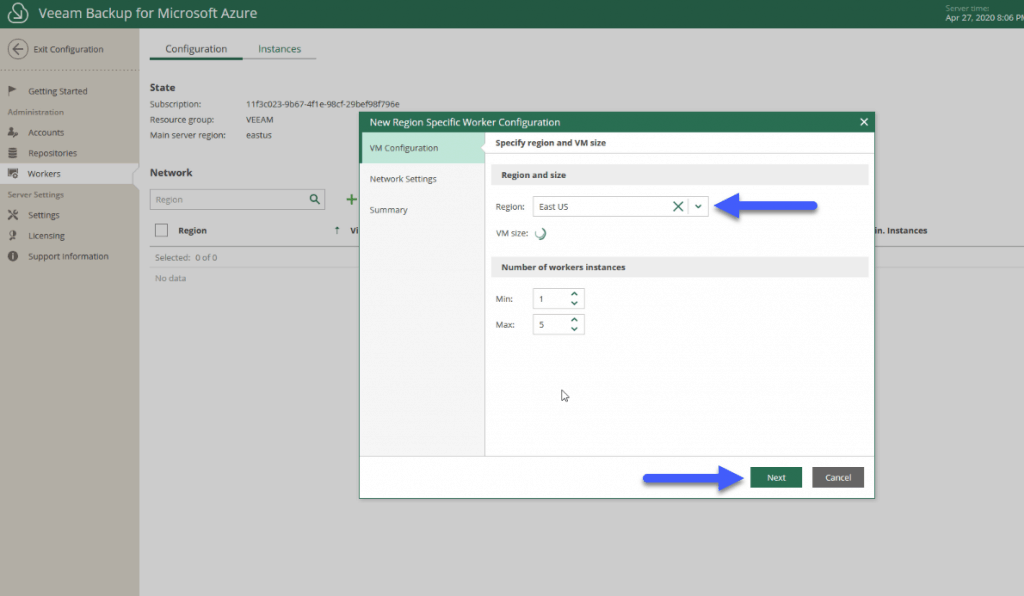
Task: Open Licensing in the sidebar
Action: tap(46, 236)
